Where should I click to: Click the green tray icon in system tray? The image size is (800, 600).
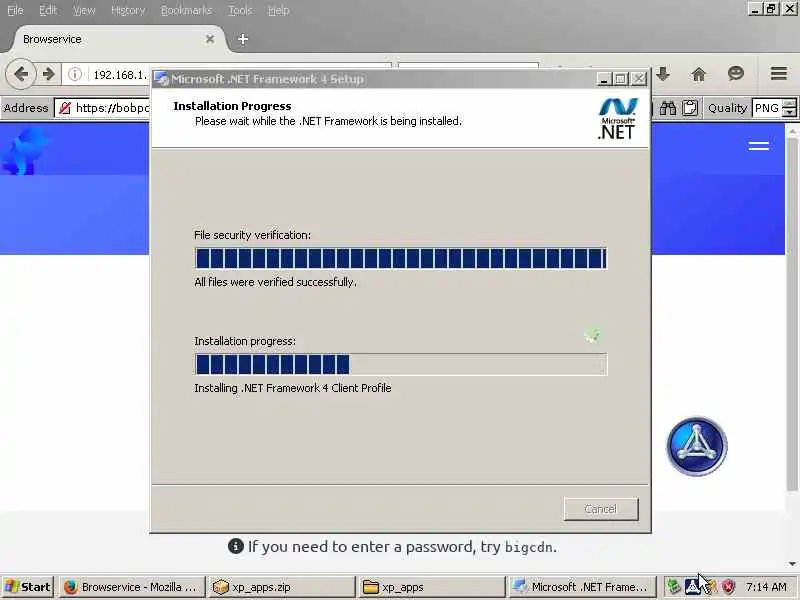[x=673, y=587]
